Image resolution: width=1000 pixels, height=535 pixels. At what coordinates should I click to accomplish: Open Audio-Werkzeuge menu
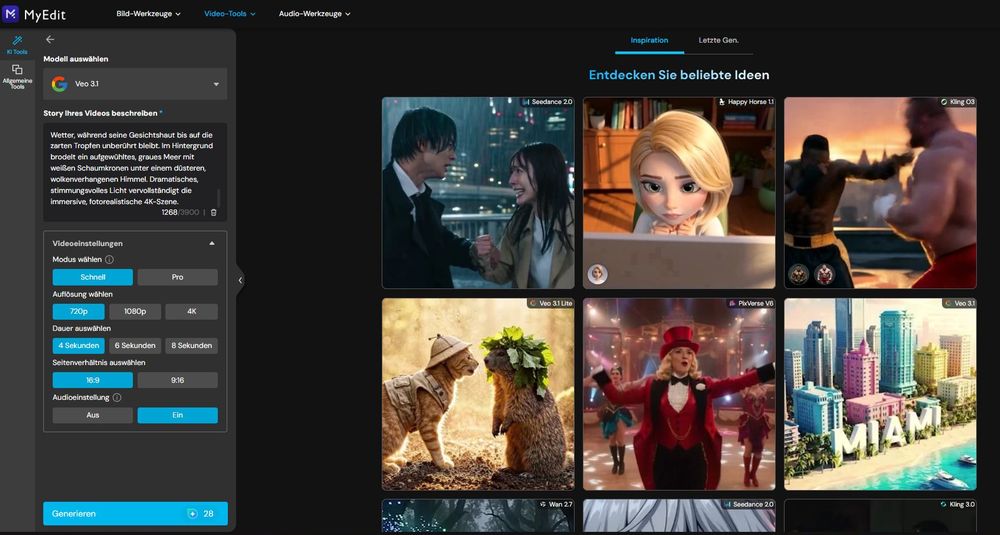314,13
